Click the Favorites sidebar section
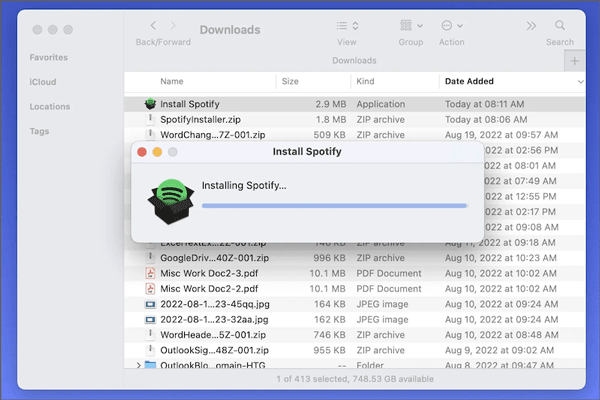 (x=49, y=58)
